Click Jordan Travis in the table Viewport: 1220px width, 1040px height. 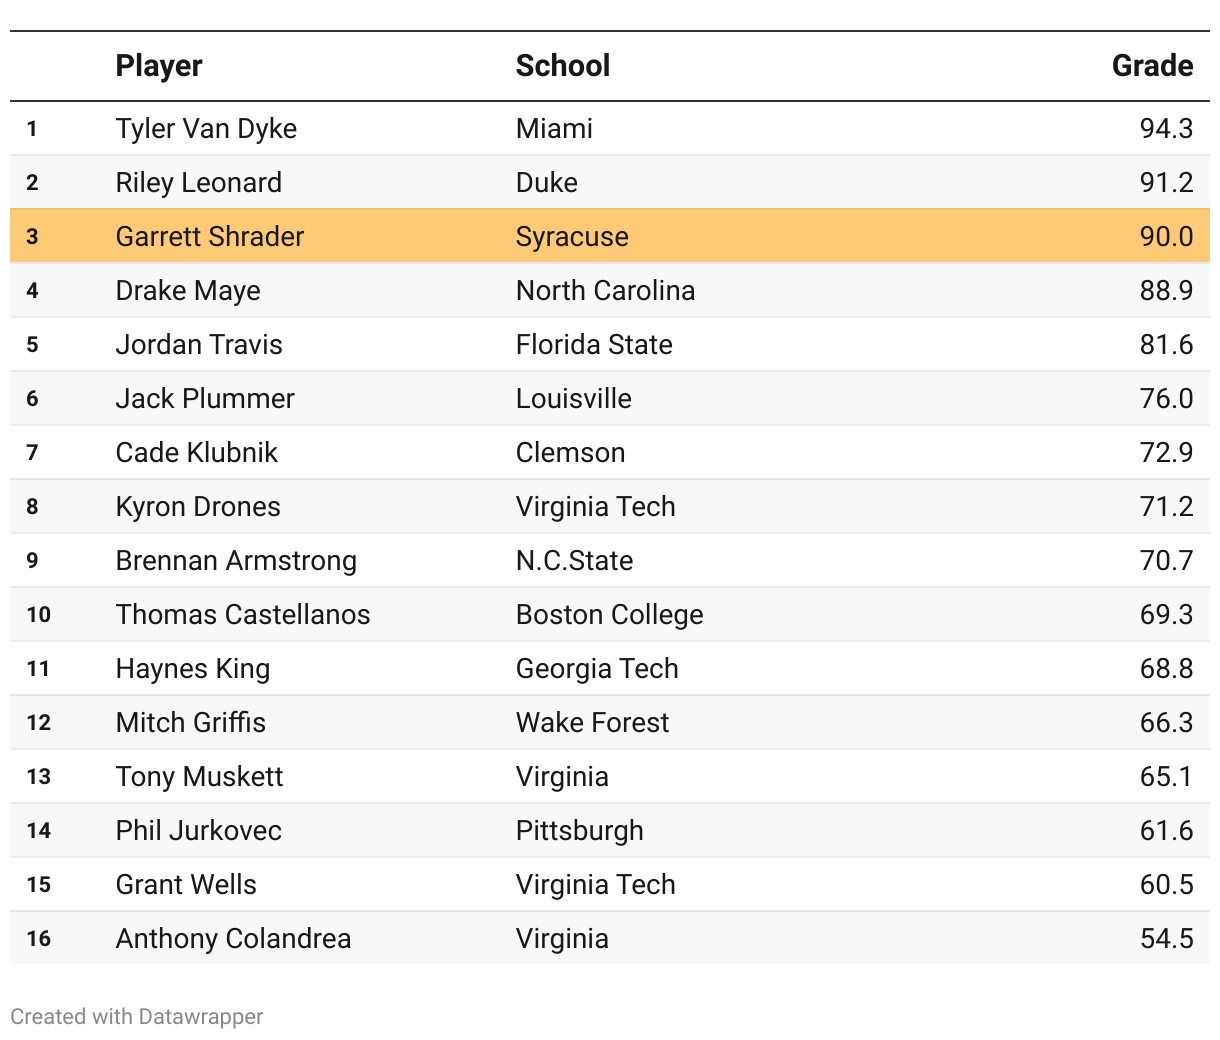click(x=199, y=345)
